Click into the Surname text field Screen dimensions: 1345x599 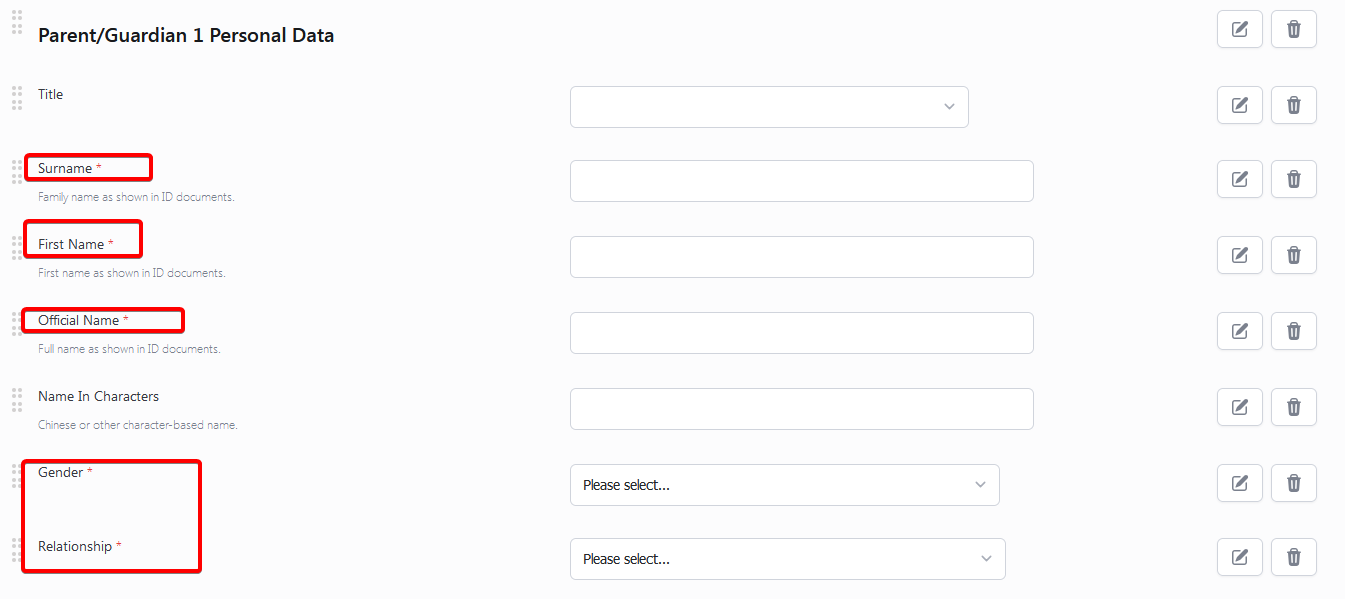pos(802,181)
